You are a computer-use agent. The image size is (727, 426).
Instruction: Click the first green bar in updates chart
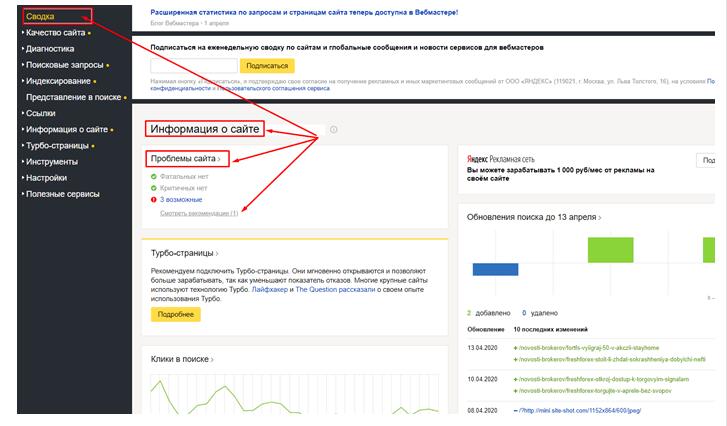click(610, 250)
